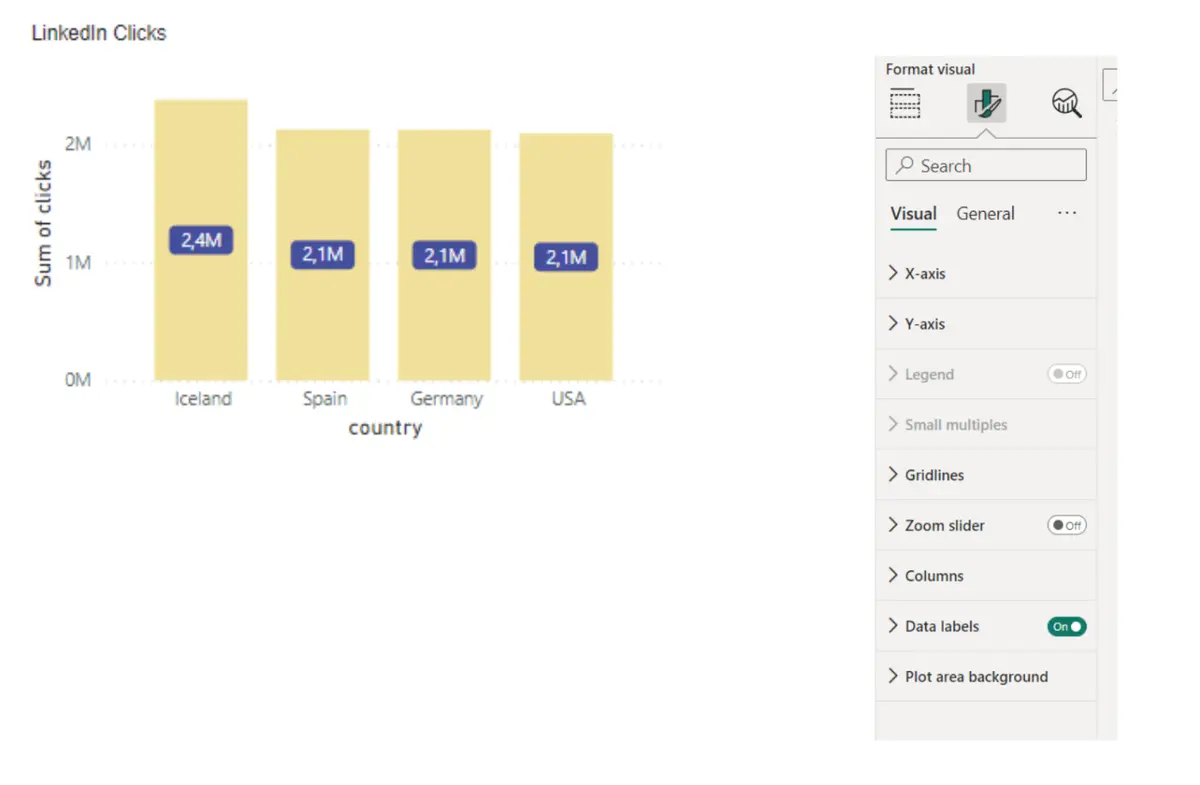
Task: Open the three-dots more options menu
Action: 1067,213
